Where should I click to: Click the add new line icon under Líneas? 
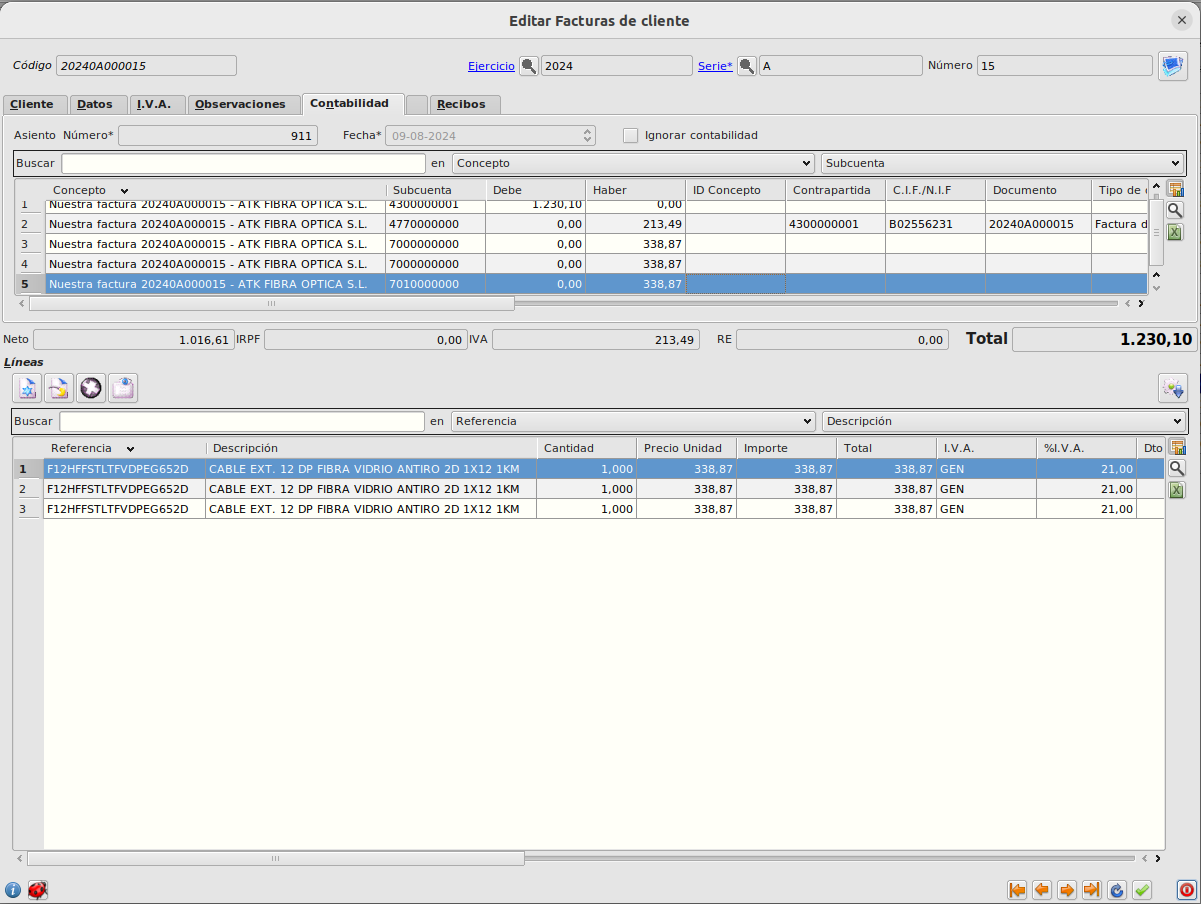(x=27, y=388)
